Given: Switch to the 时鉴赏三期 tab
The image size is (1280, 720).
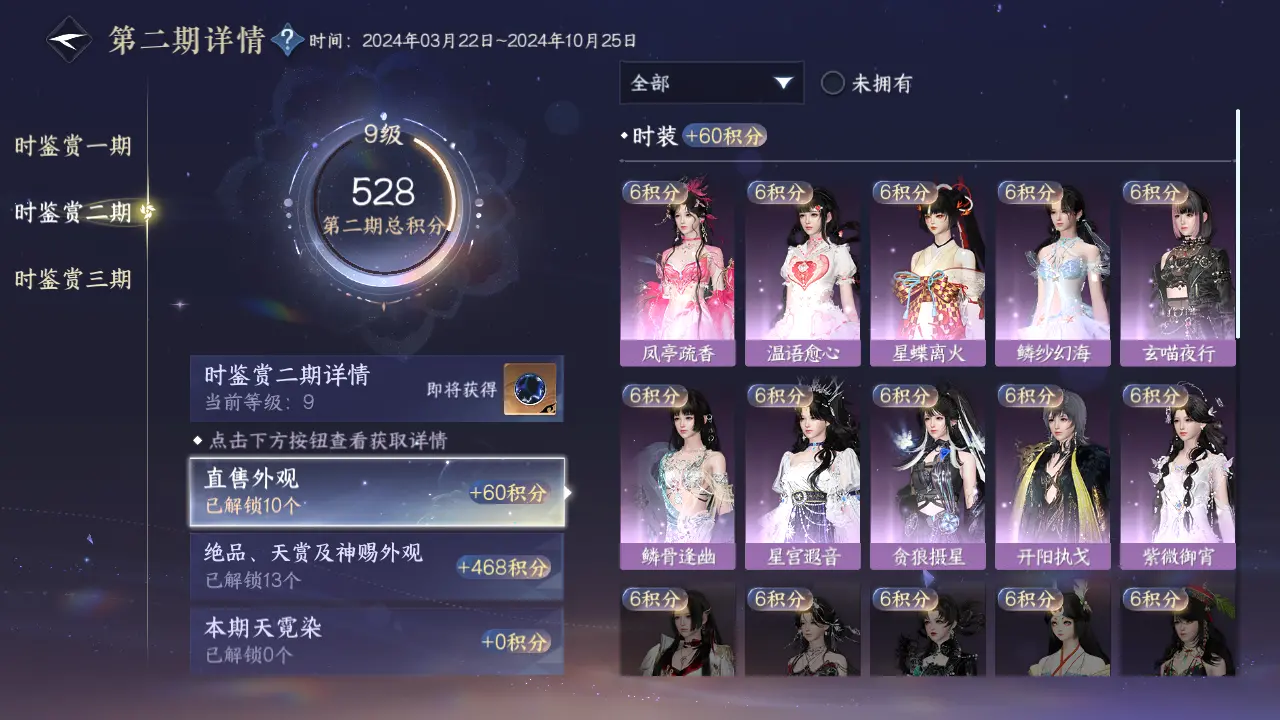Looking at the screenshot, I should (73, 279).
